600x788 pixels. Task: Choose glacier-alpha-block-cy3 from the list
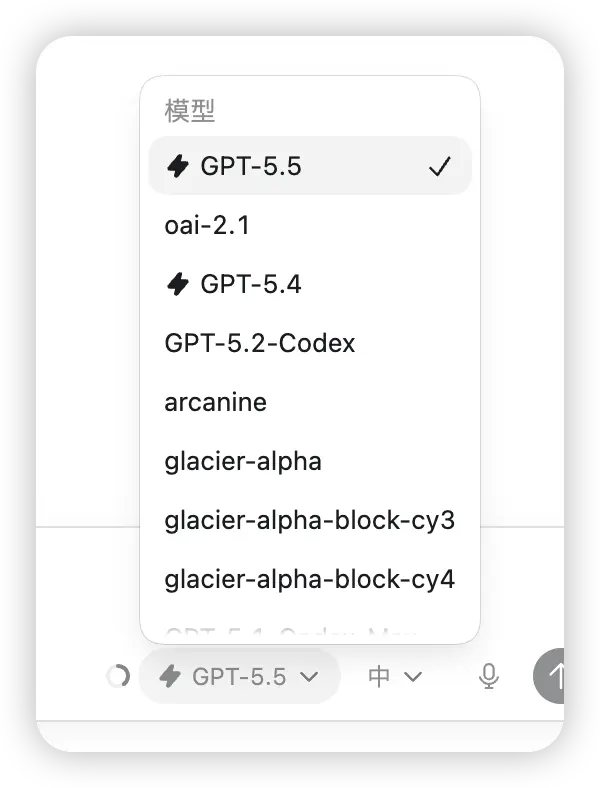[310, 520]
